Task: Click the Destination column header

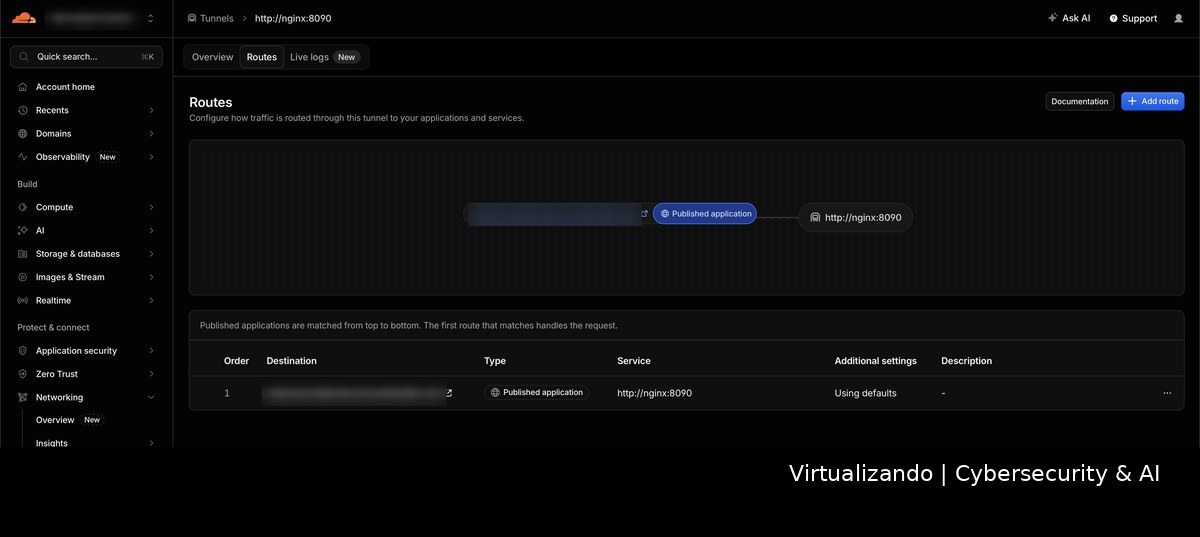Action: click(x=292, y=361)
